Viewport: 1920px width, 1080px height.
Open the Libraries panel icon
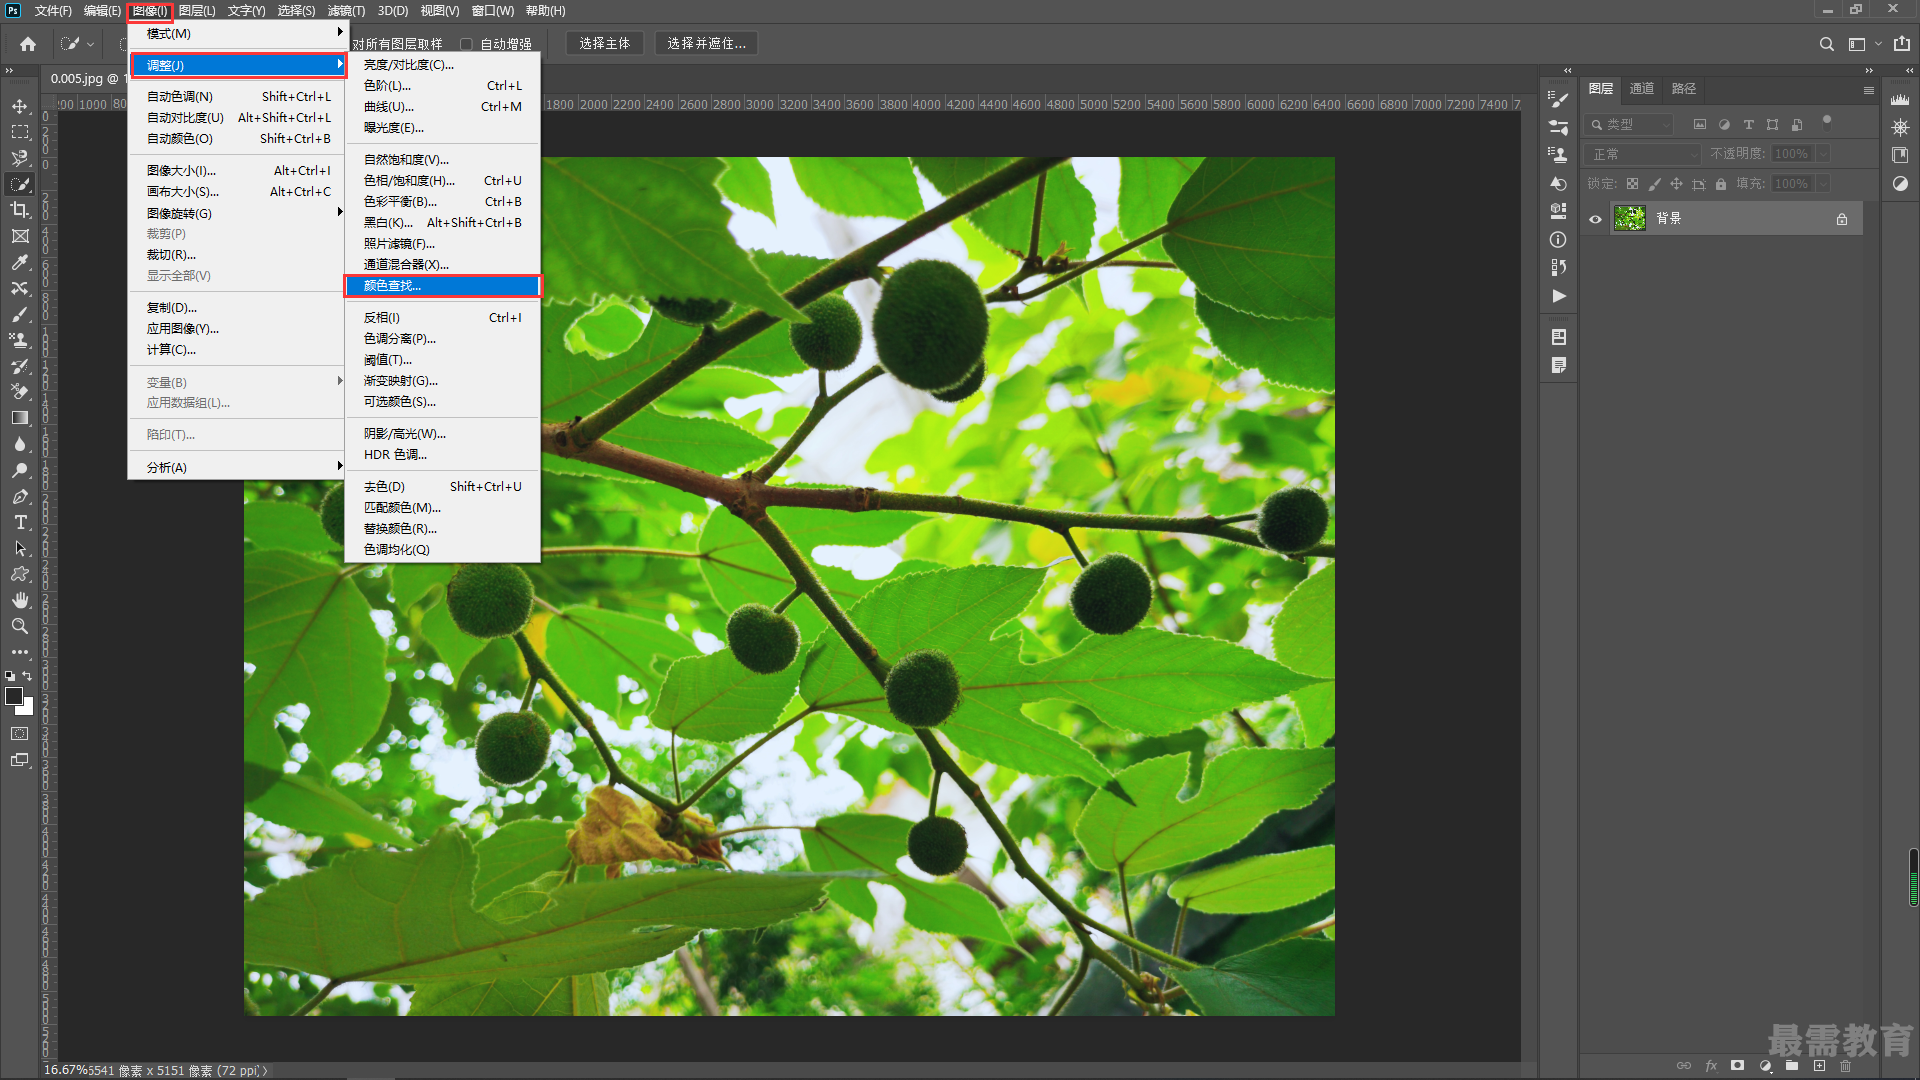click(x=1900, y=155)
